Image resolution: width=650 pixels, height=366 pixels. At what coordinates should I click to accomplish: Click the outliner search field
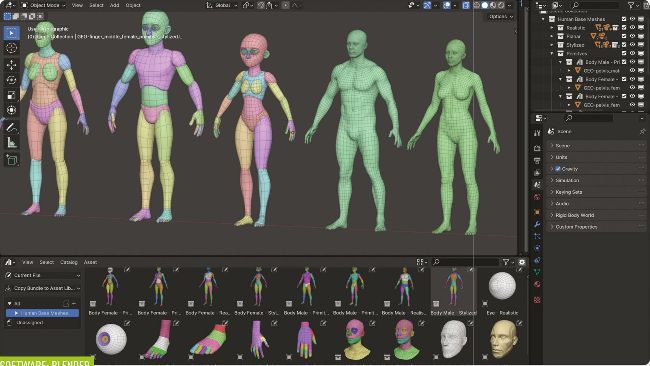[x=595, y=5]
